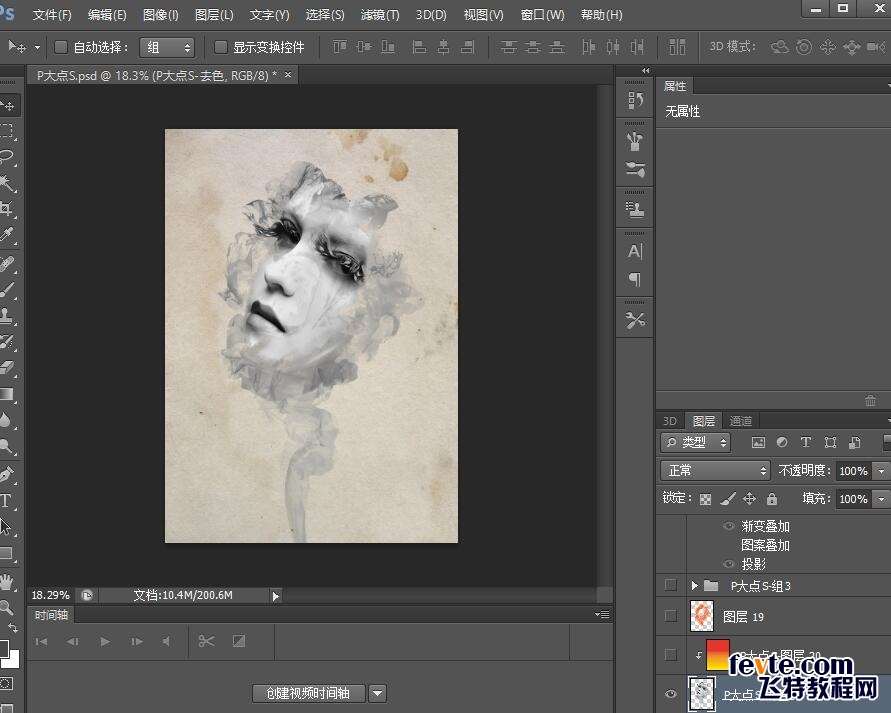Open Move tool preset picker arrow
The image size is (891, 713).
click(x=38, y=48)
